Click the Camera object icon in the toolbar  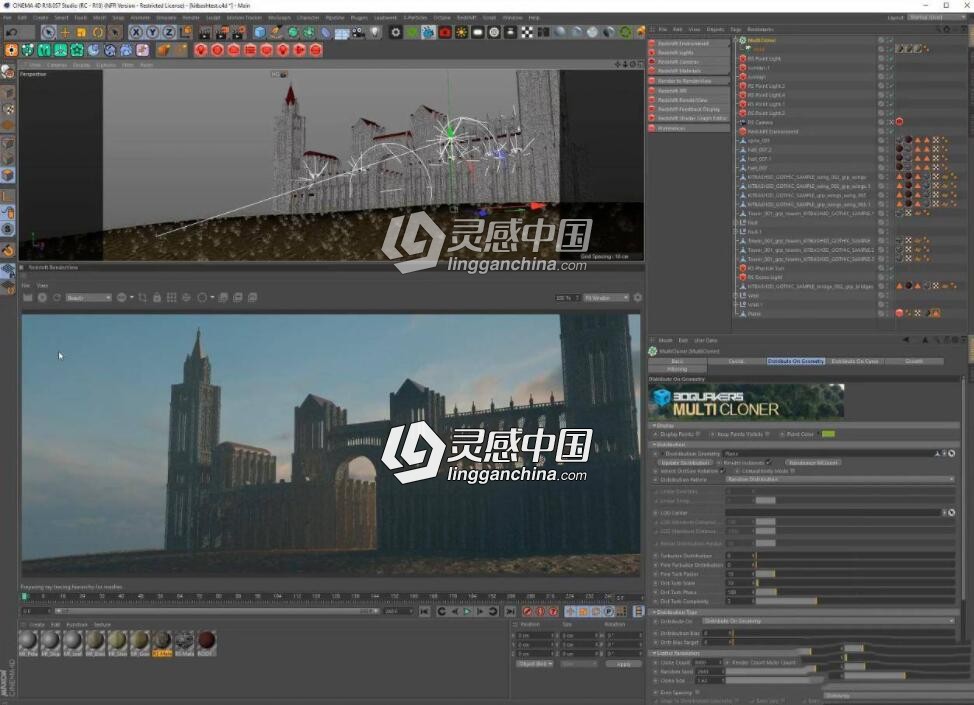coord(358,32)
